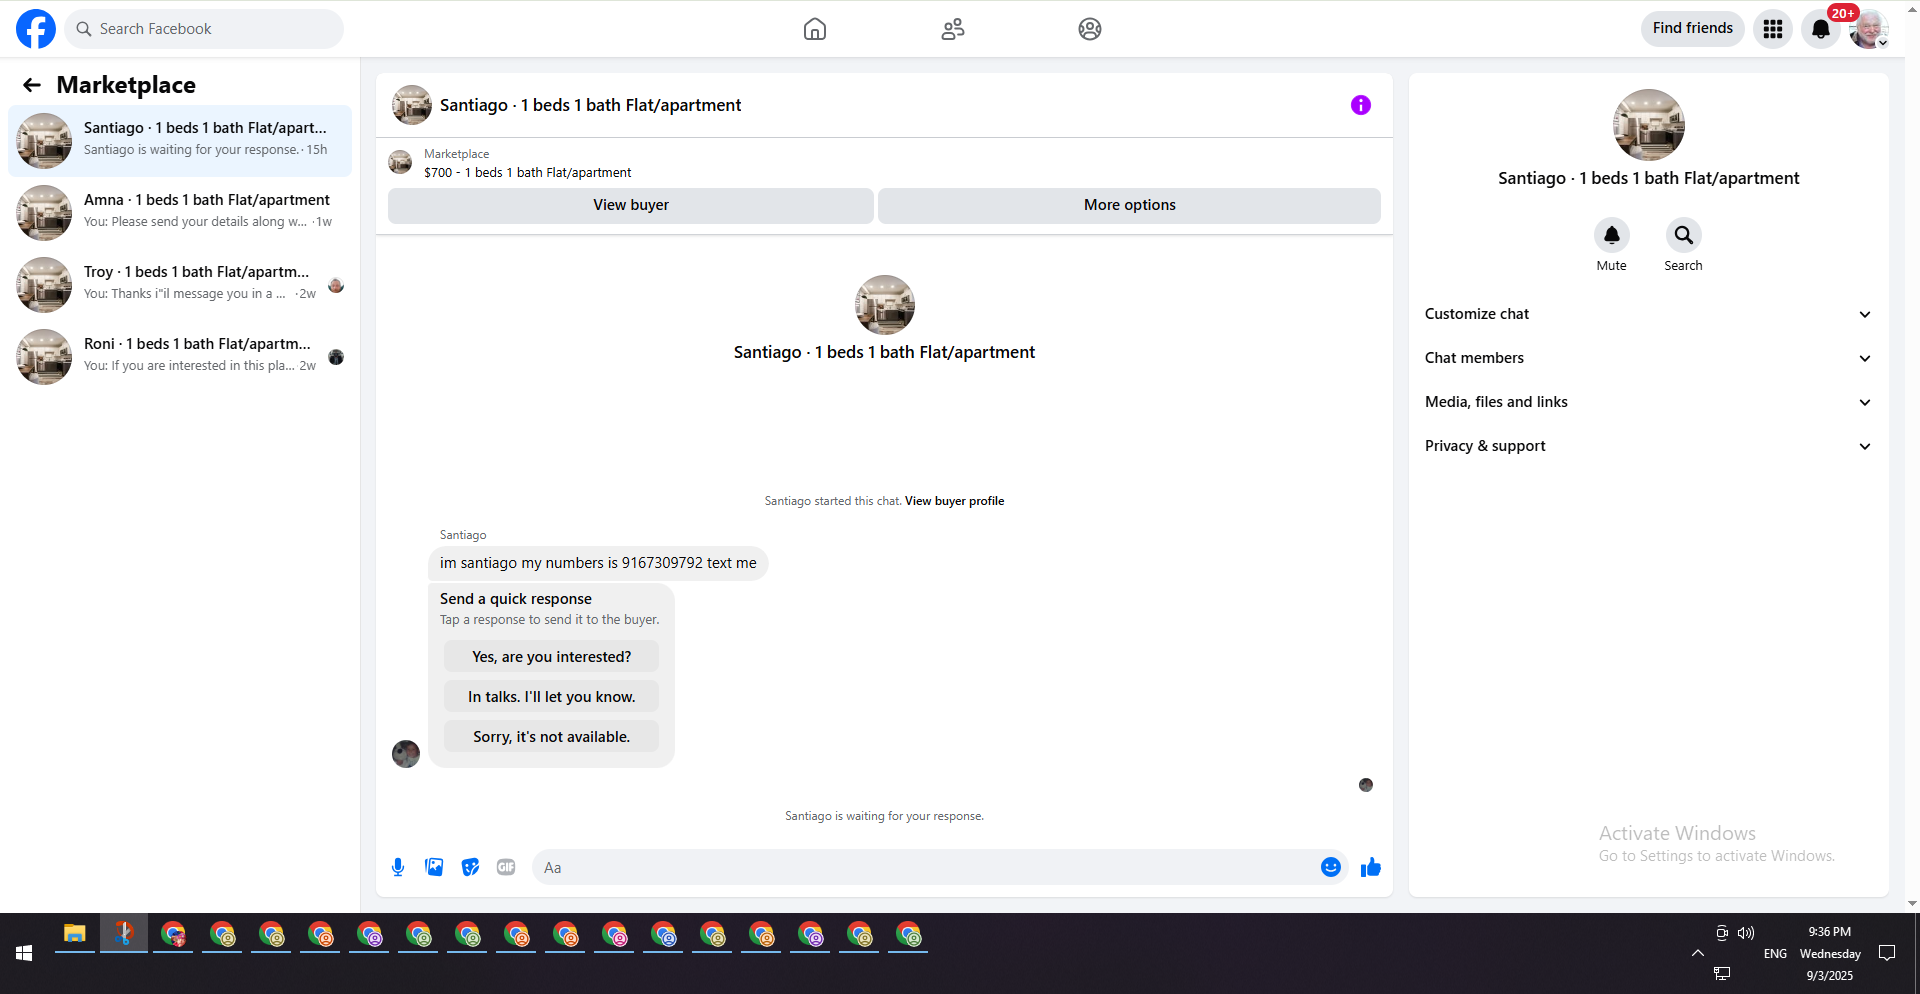Expand Customize chat section
This screenshot has width=1920, height=994.
click(x=1649, y=314)
